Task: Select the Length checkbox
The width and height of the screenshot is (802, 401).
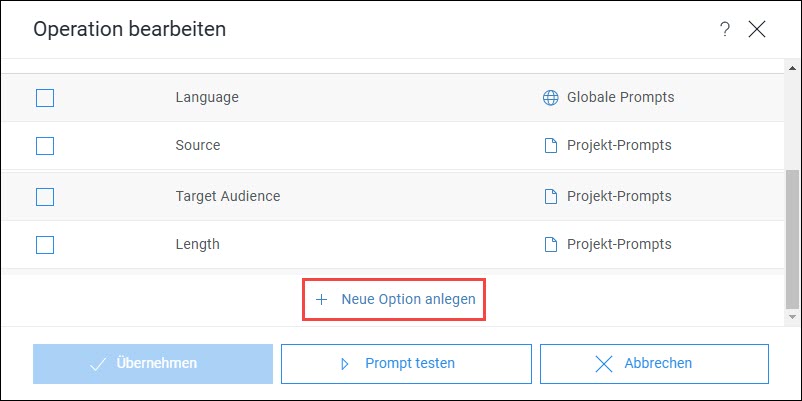Action: [45, 245]
